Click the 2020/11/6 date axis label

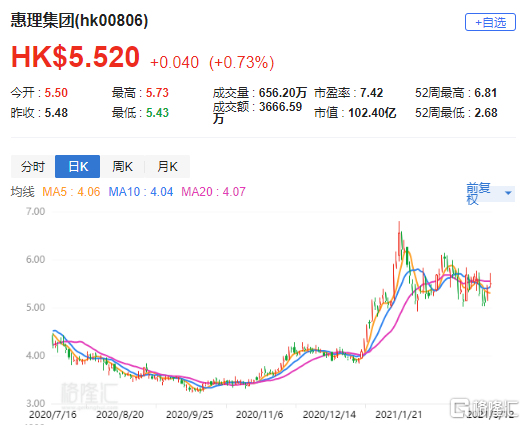pos(259,415)
